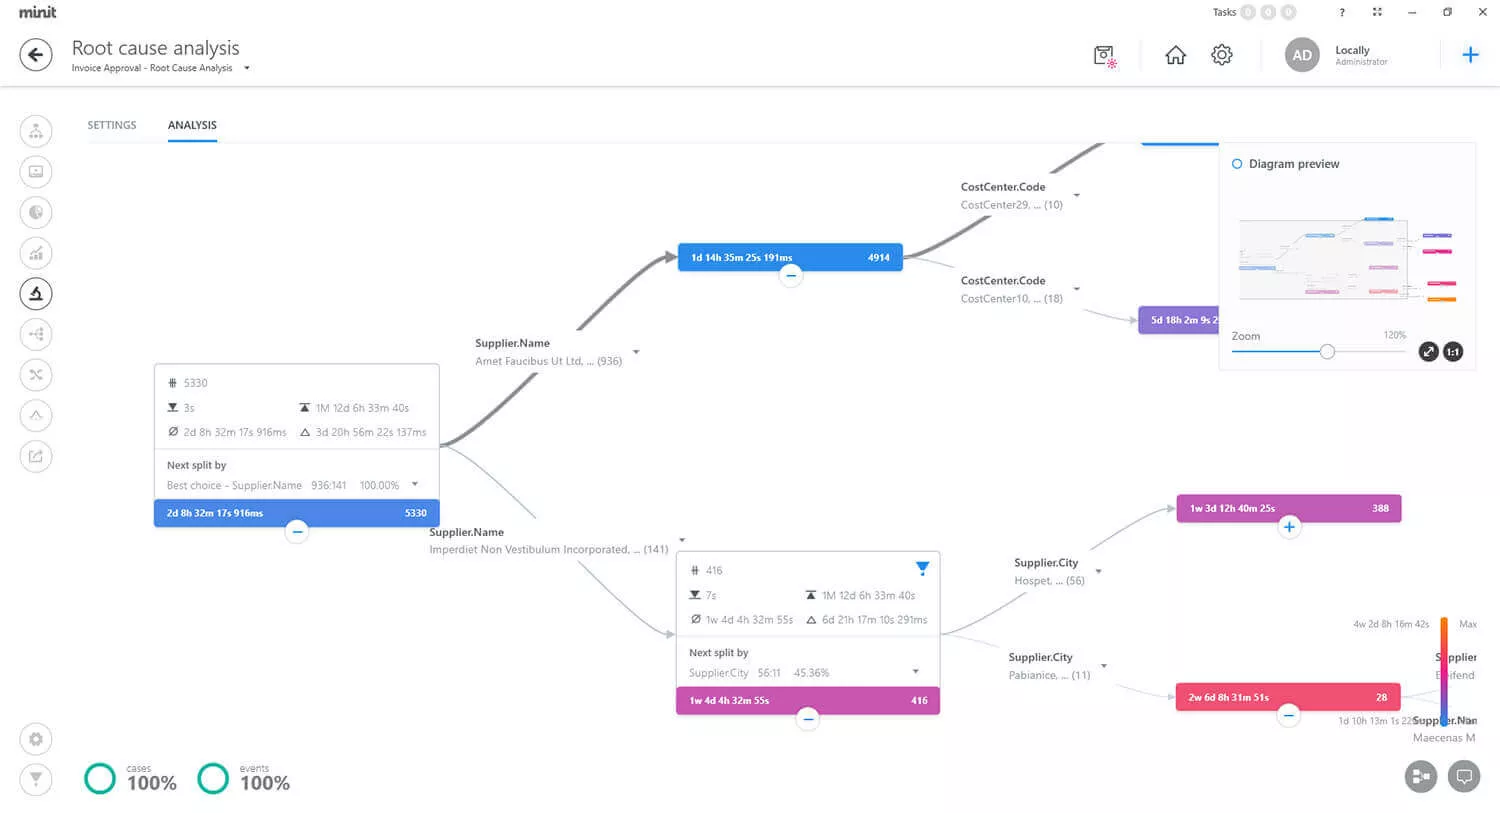Open the bar chart trend view

click(36, 253)
